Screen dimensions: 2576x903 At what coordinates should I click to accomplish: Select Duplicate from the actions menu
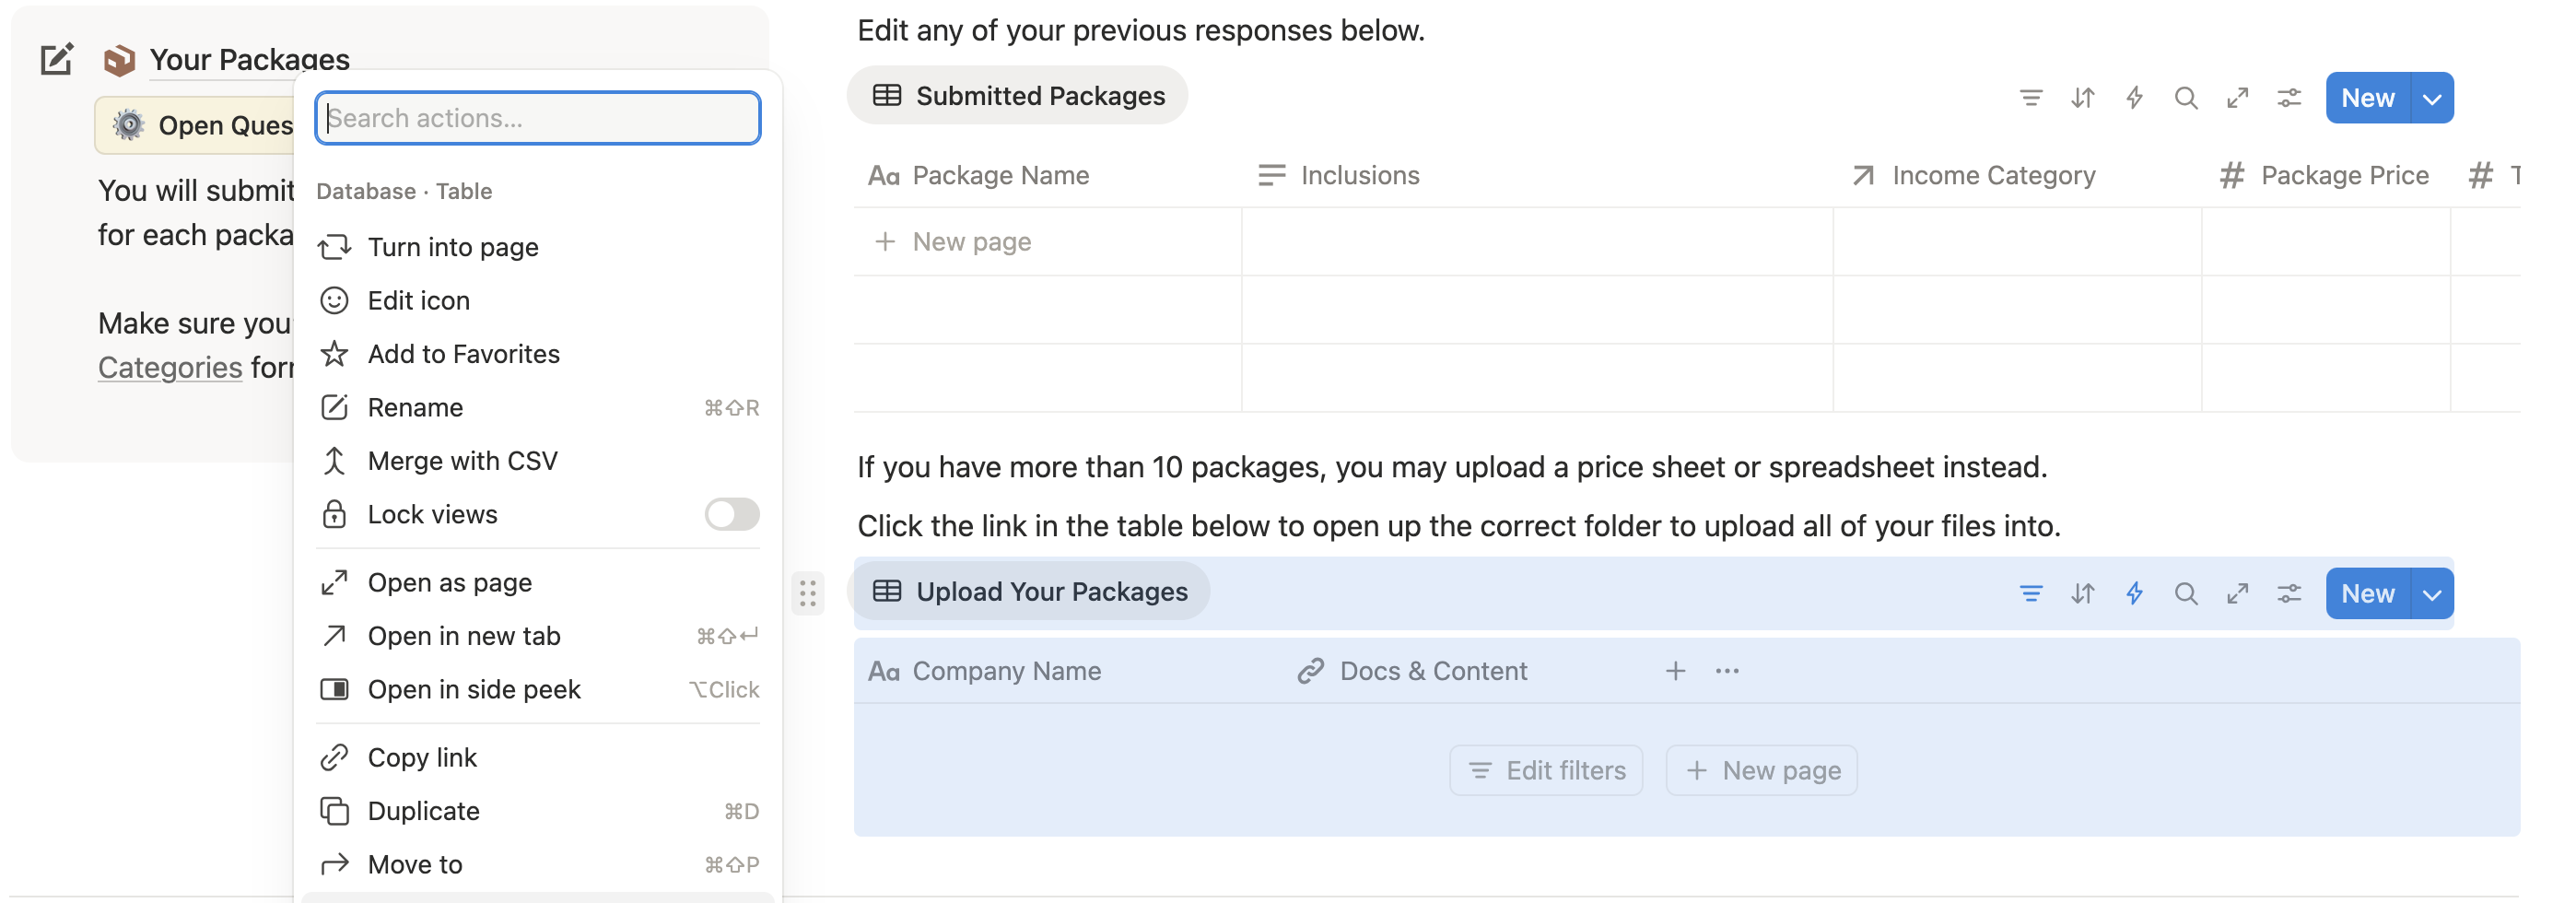point(423,811)
